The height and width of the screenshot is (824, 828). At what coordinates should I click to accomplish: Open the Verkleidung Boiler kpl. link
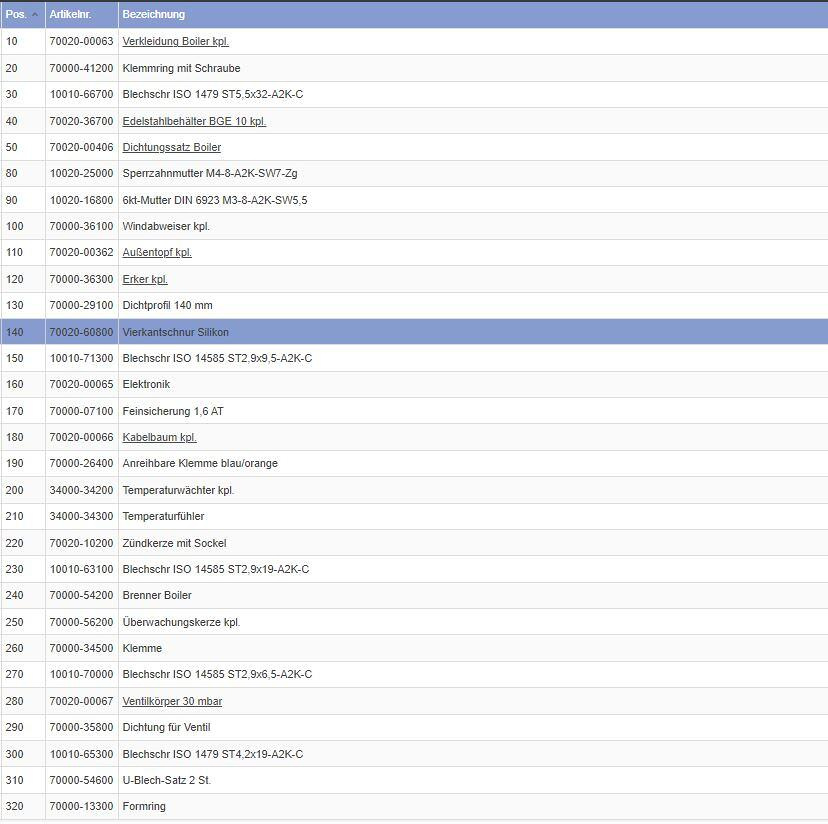[175, 42]
